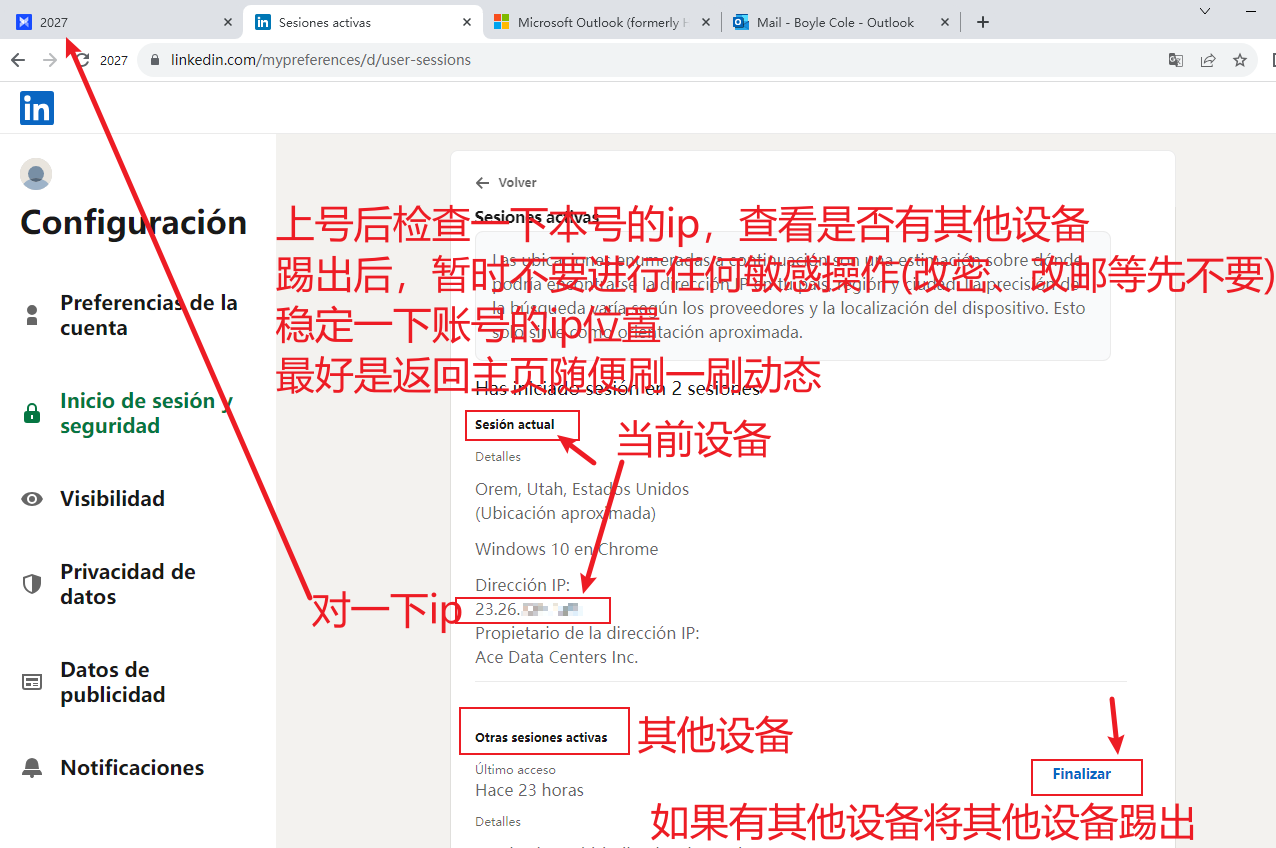
Task: Open the browser tab overview chevron
Action: [x=1204, y=11]
